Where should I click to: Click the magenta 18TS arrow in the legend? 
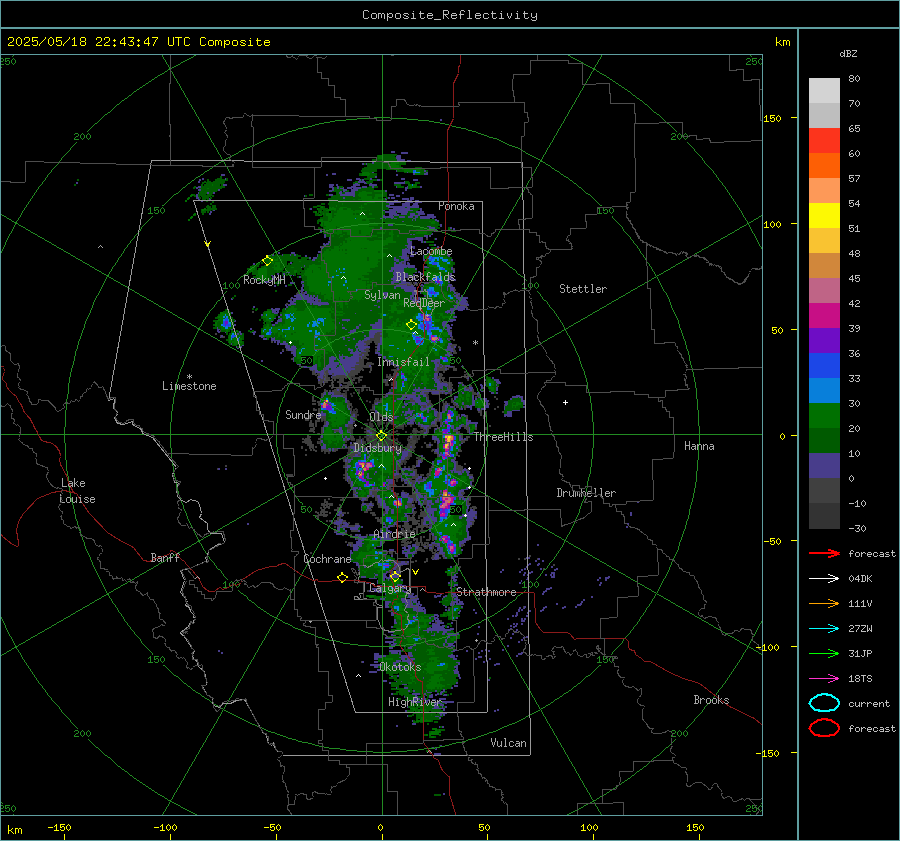(x=824, y=679)
